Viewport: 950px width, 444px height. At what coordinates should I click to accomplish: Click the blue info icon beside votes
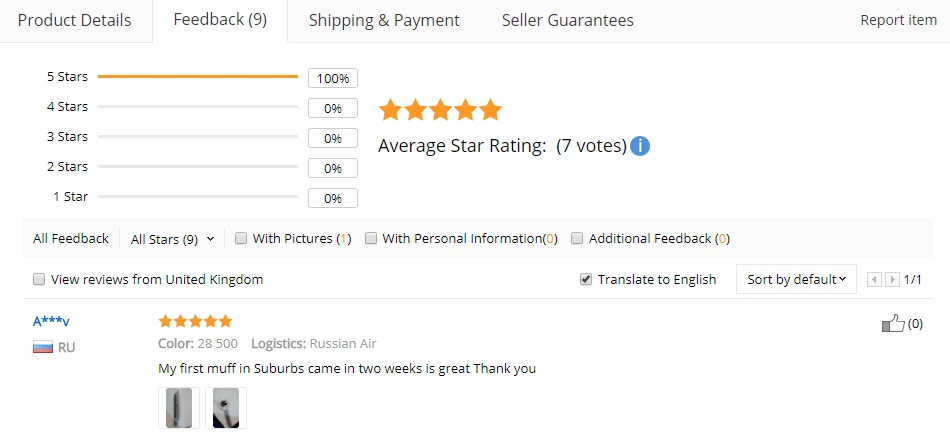[x=640, y=146]
